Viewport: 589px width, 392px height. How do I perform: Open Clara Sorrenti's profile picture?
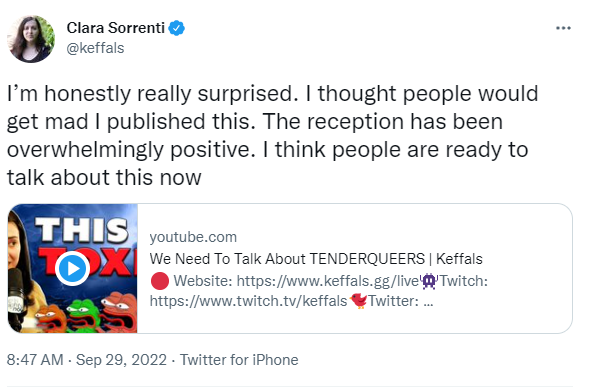pos(31,39)
